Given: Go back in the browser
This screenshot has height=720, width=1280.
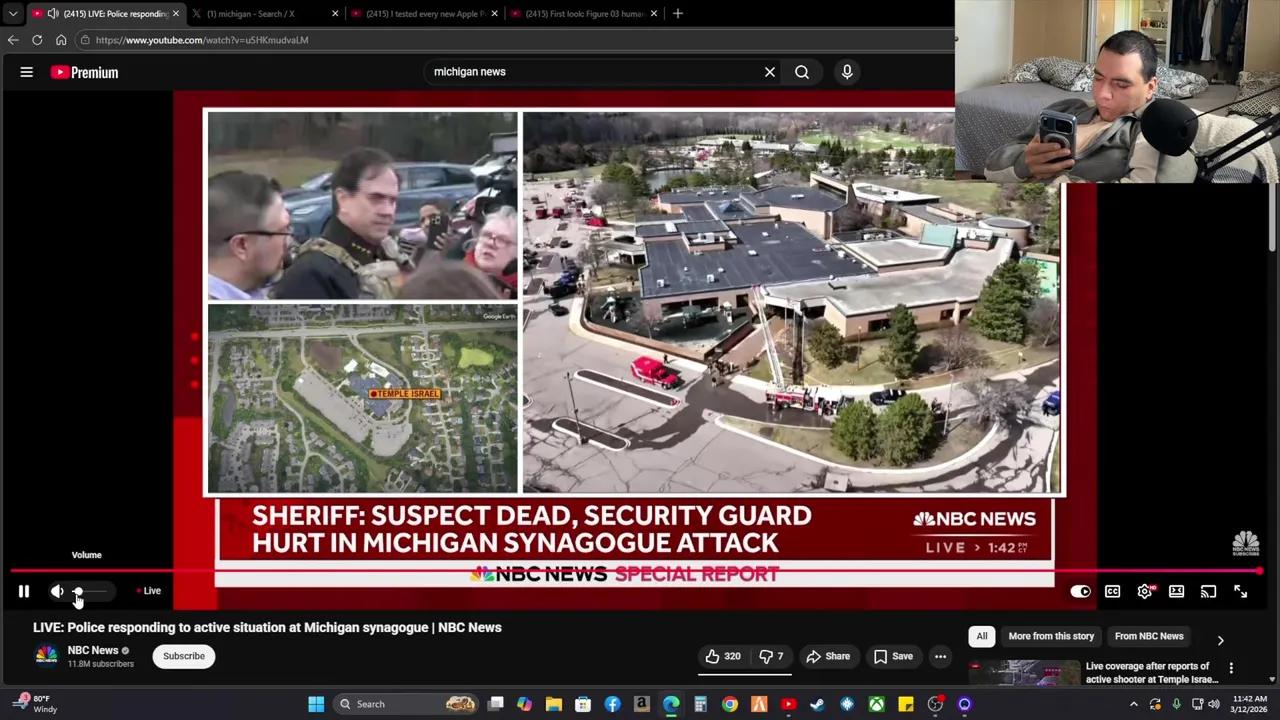Looking at the screenshot, I should pyautogui.click(x=13, y=40).
